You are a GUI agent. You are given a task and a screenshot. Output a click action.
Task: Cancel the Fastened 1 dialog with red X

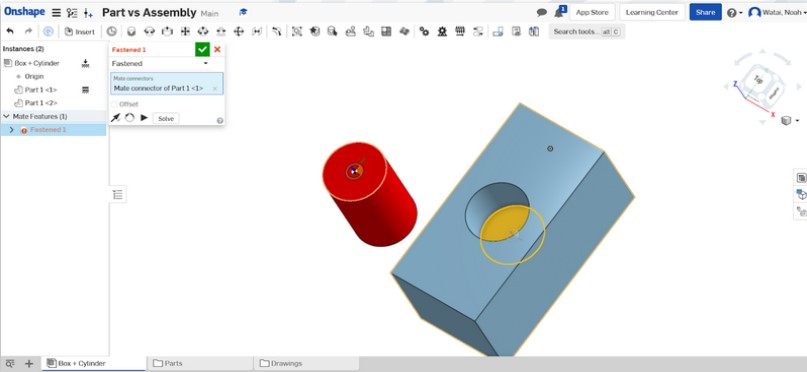pos(217,49)
